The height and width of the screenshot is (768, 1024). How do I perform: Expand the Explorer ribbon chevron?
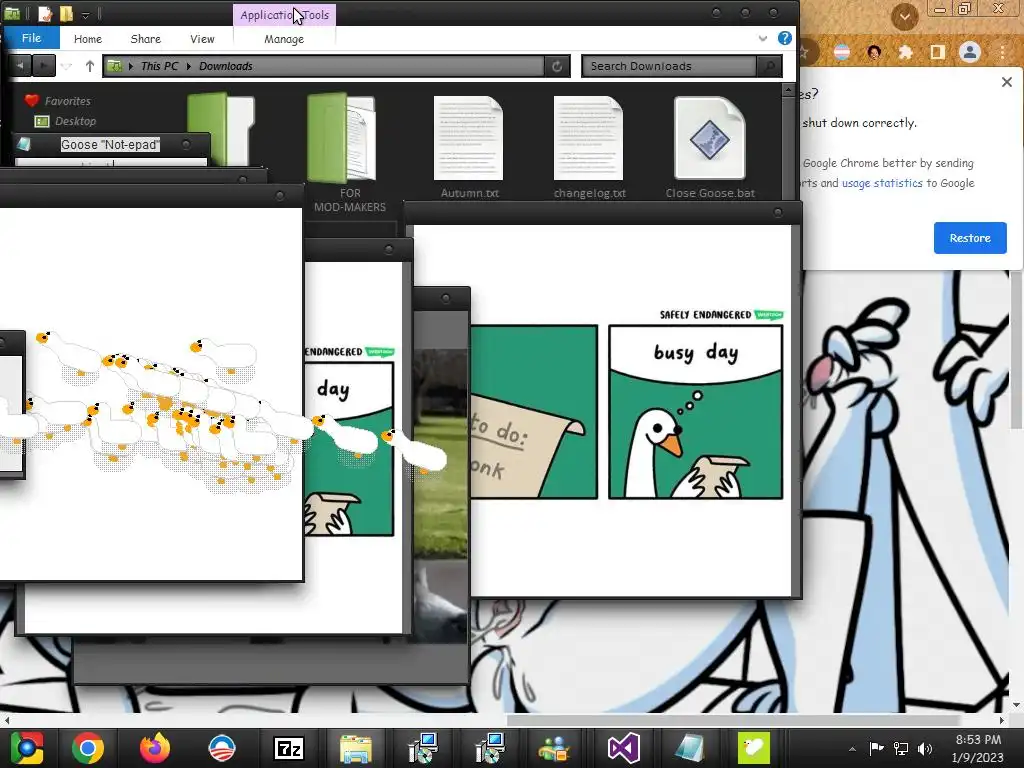click(762, 39)
